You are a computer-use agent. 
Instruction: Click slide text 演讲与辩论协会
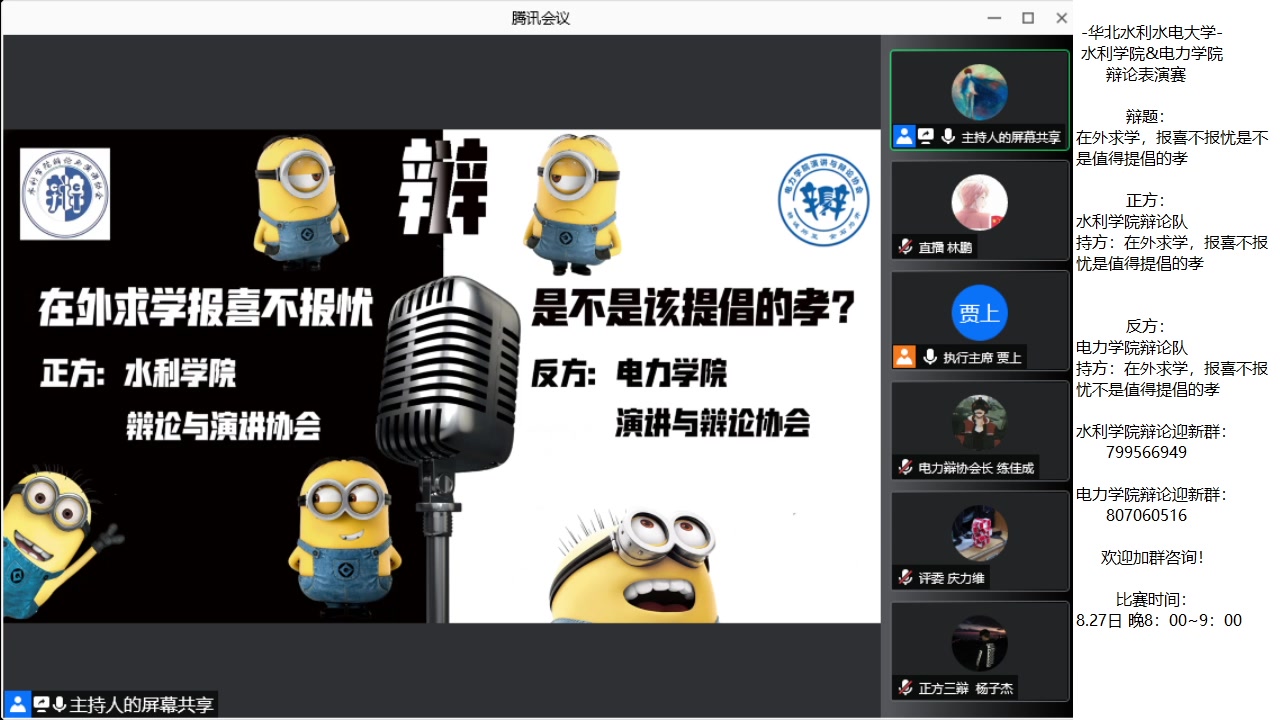pos(712,424)
